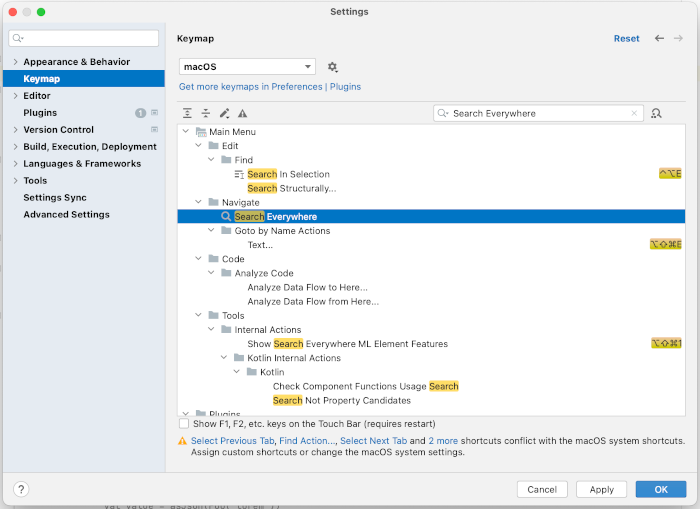Enable Show F1, F2 keys on Touch Bar
Screen dimensions: 700x509
click(183, 423)
